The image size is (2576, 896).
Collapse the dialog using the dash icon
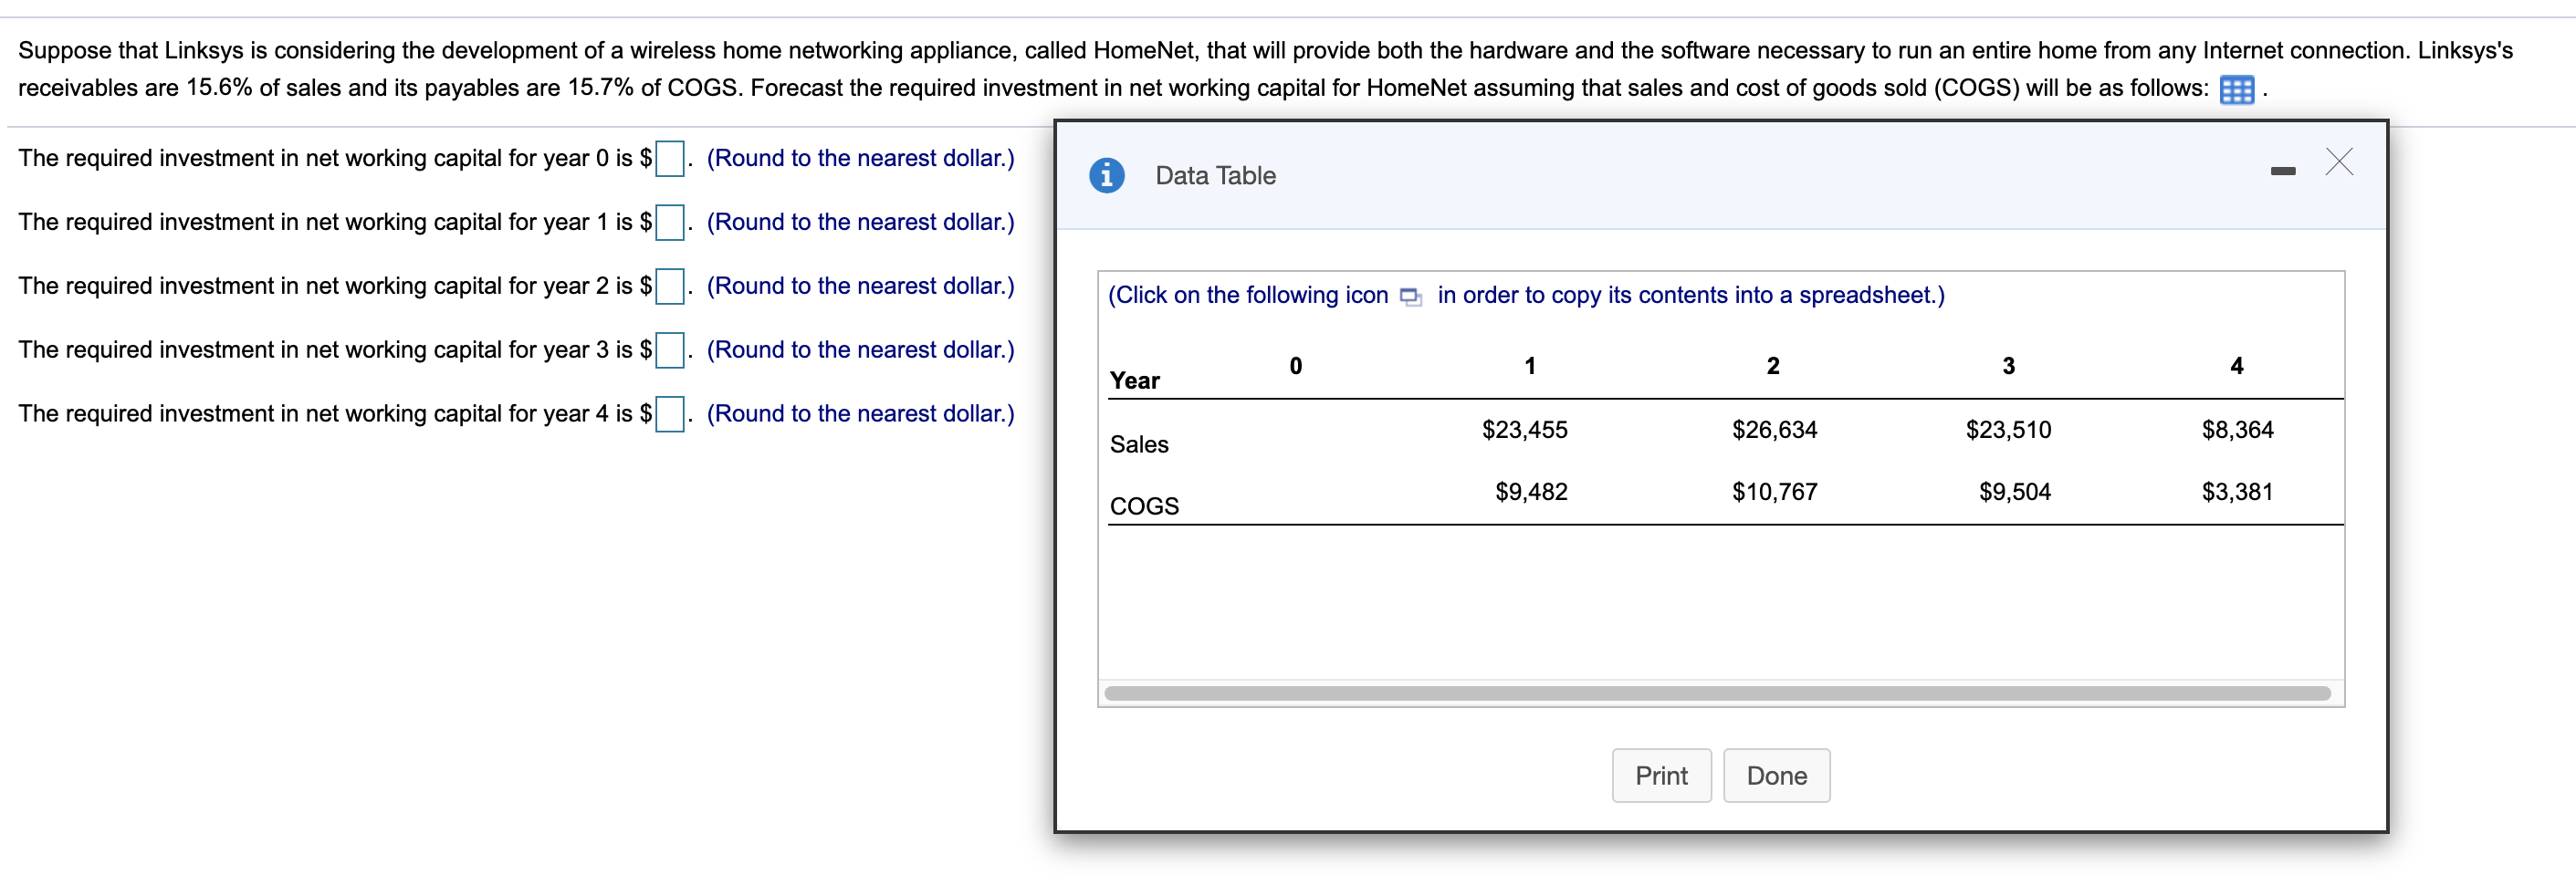[2283, 170]
